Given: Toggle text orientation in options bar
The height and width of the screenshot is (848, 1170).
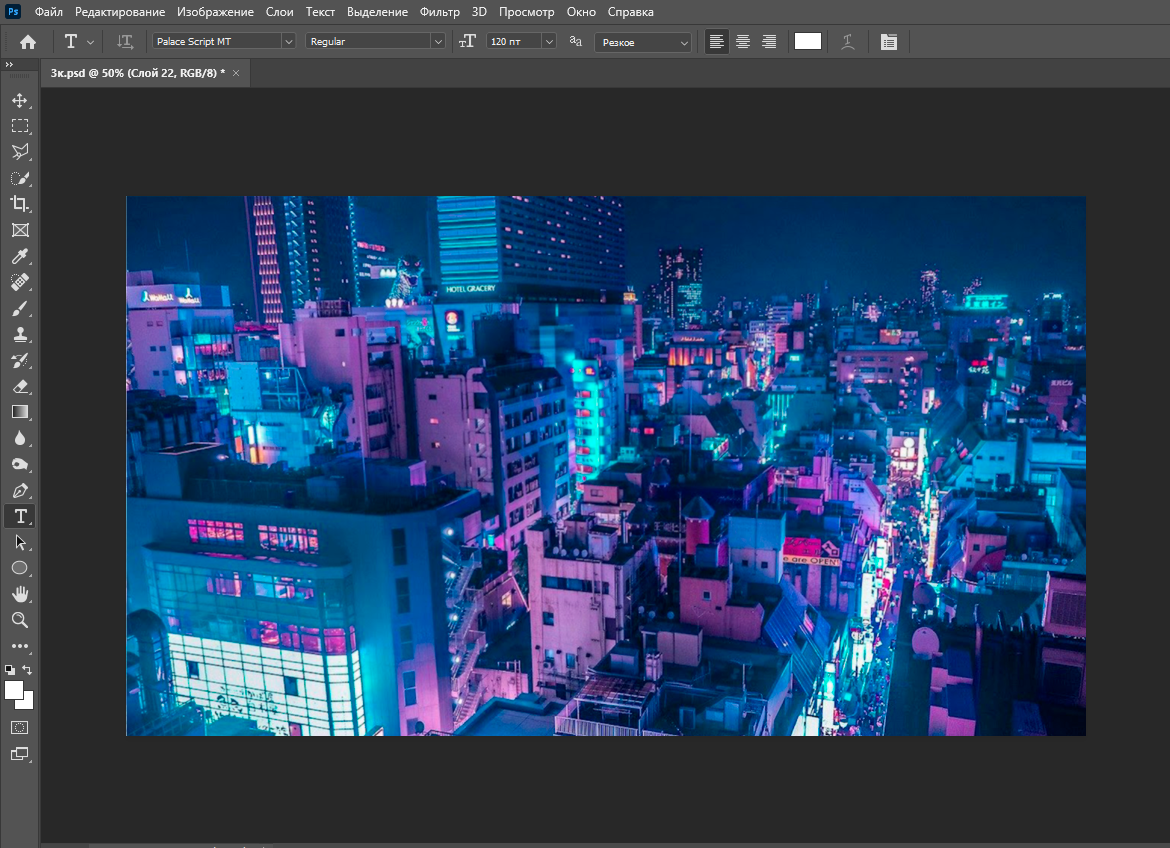Looking at the screenshot, I should [x=124, y=42].
